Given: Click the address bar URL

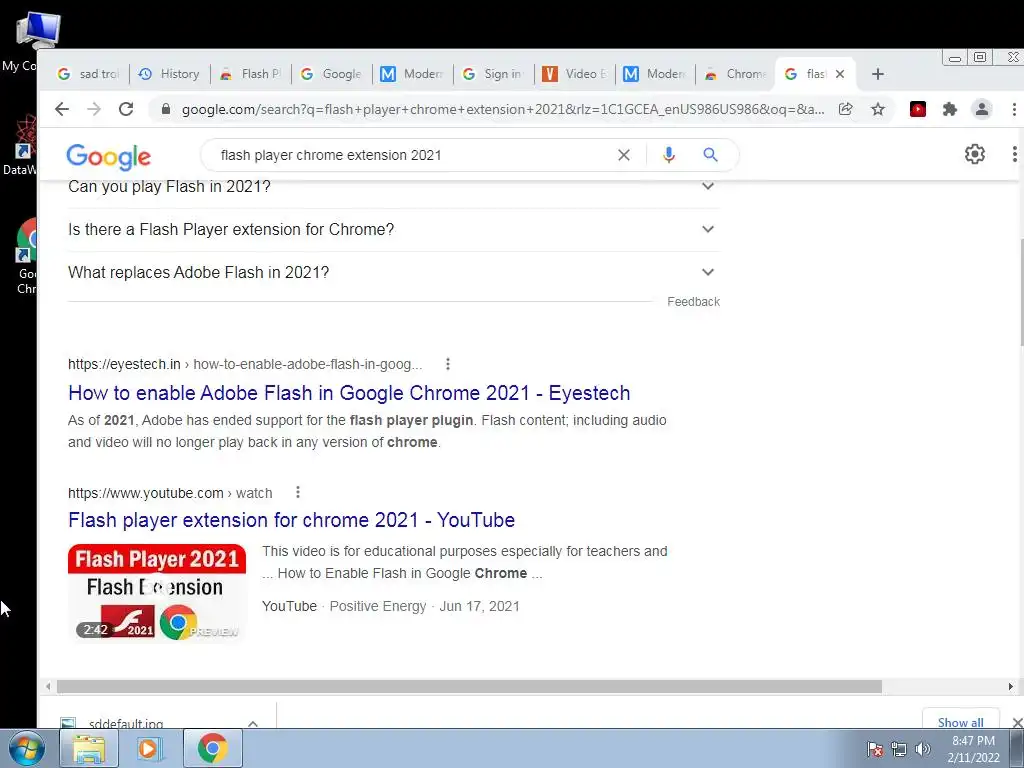Looking at the screenshot, I should click(503, 109).
